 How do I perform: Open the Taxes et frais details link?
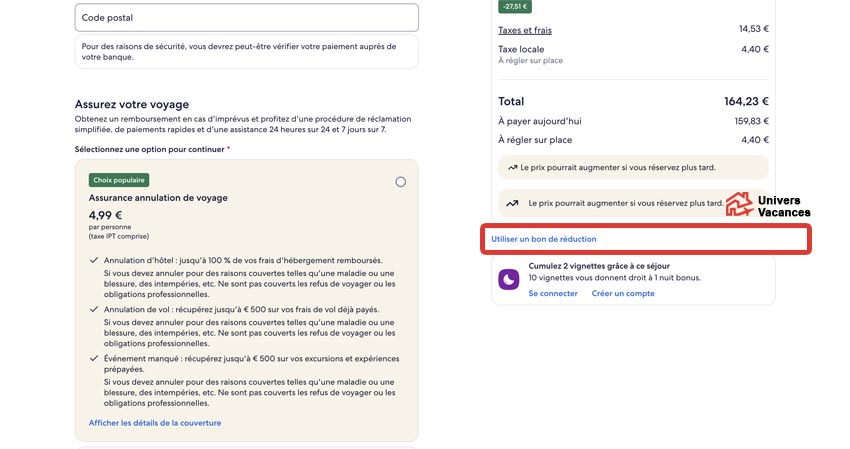pos(525,30)
